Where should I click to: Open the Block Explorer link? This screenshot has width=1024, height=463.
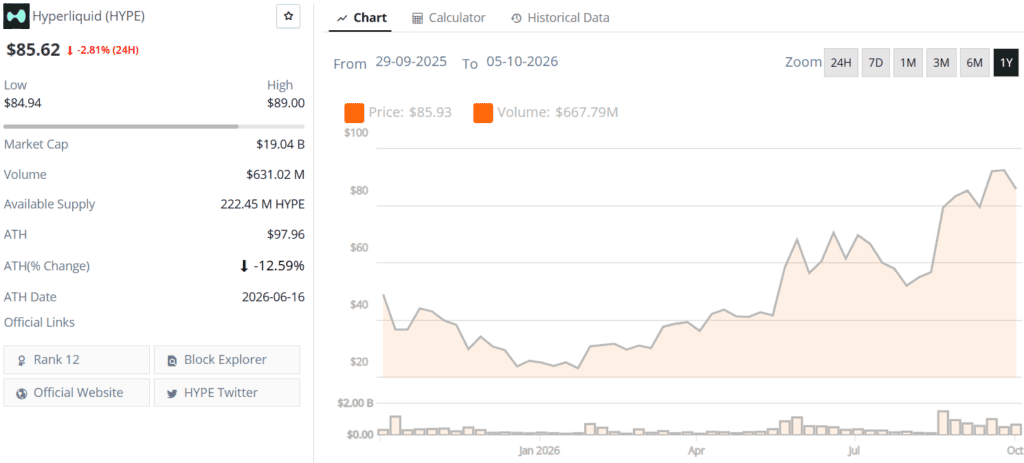point(227,359)
